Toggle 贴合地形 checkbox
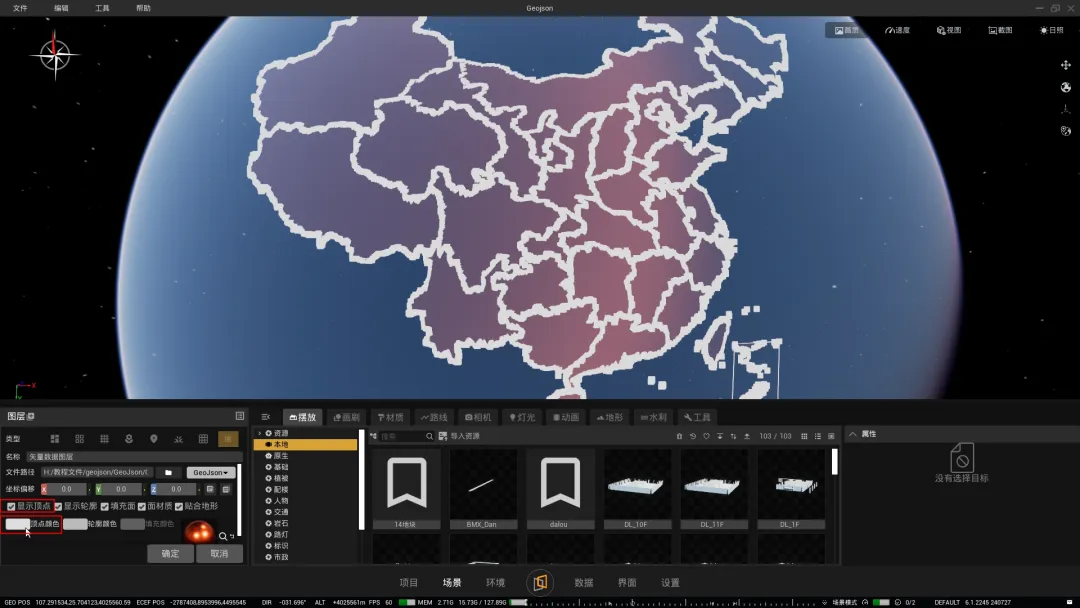This screenshot has height=608, width=1080. [x=179, y=506]
